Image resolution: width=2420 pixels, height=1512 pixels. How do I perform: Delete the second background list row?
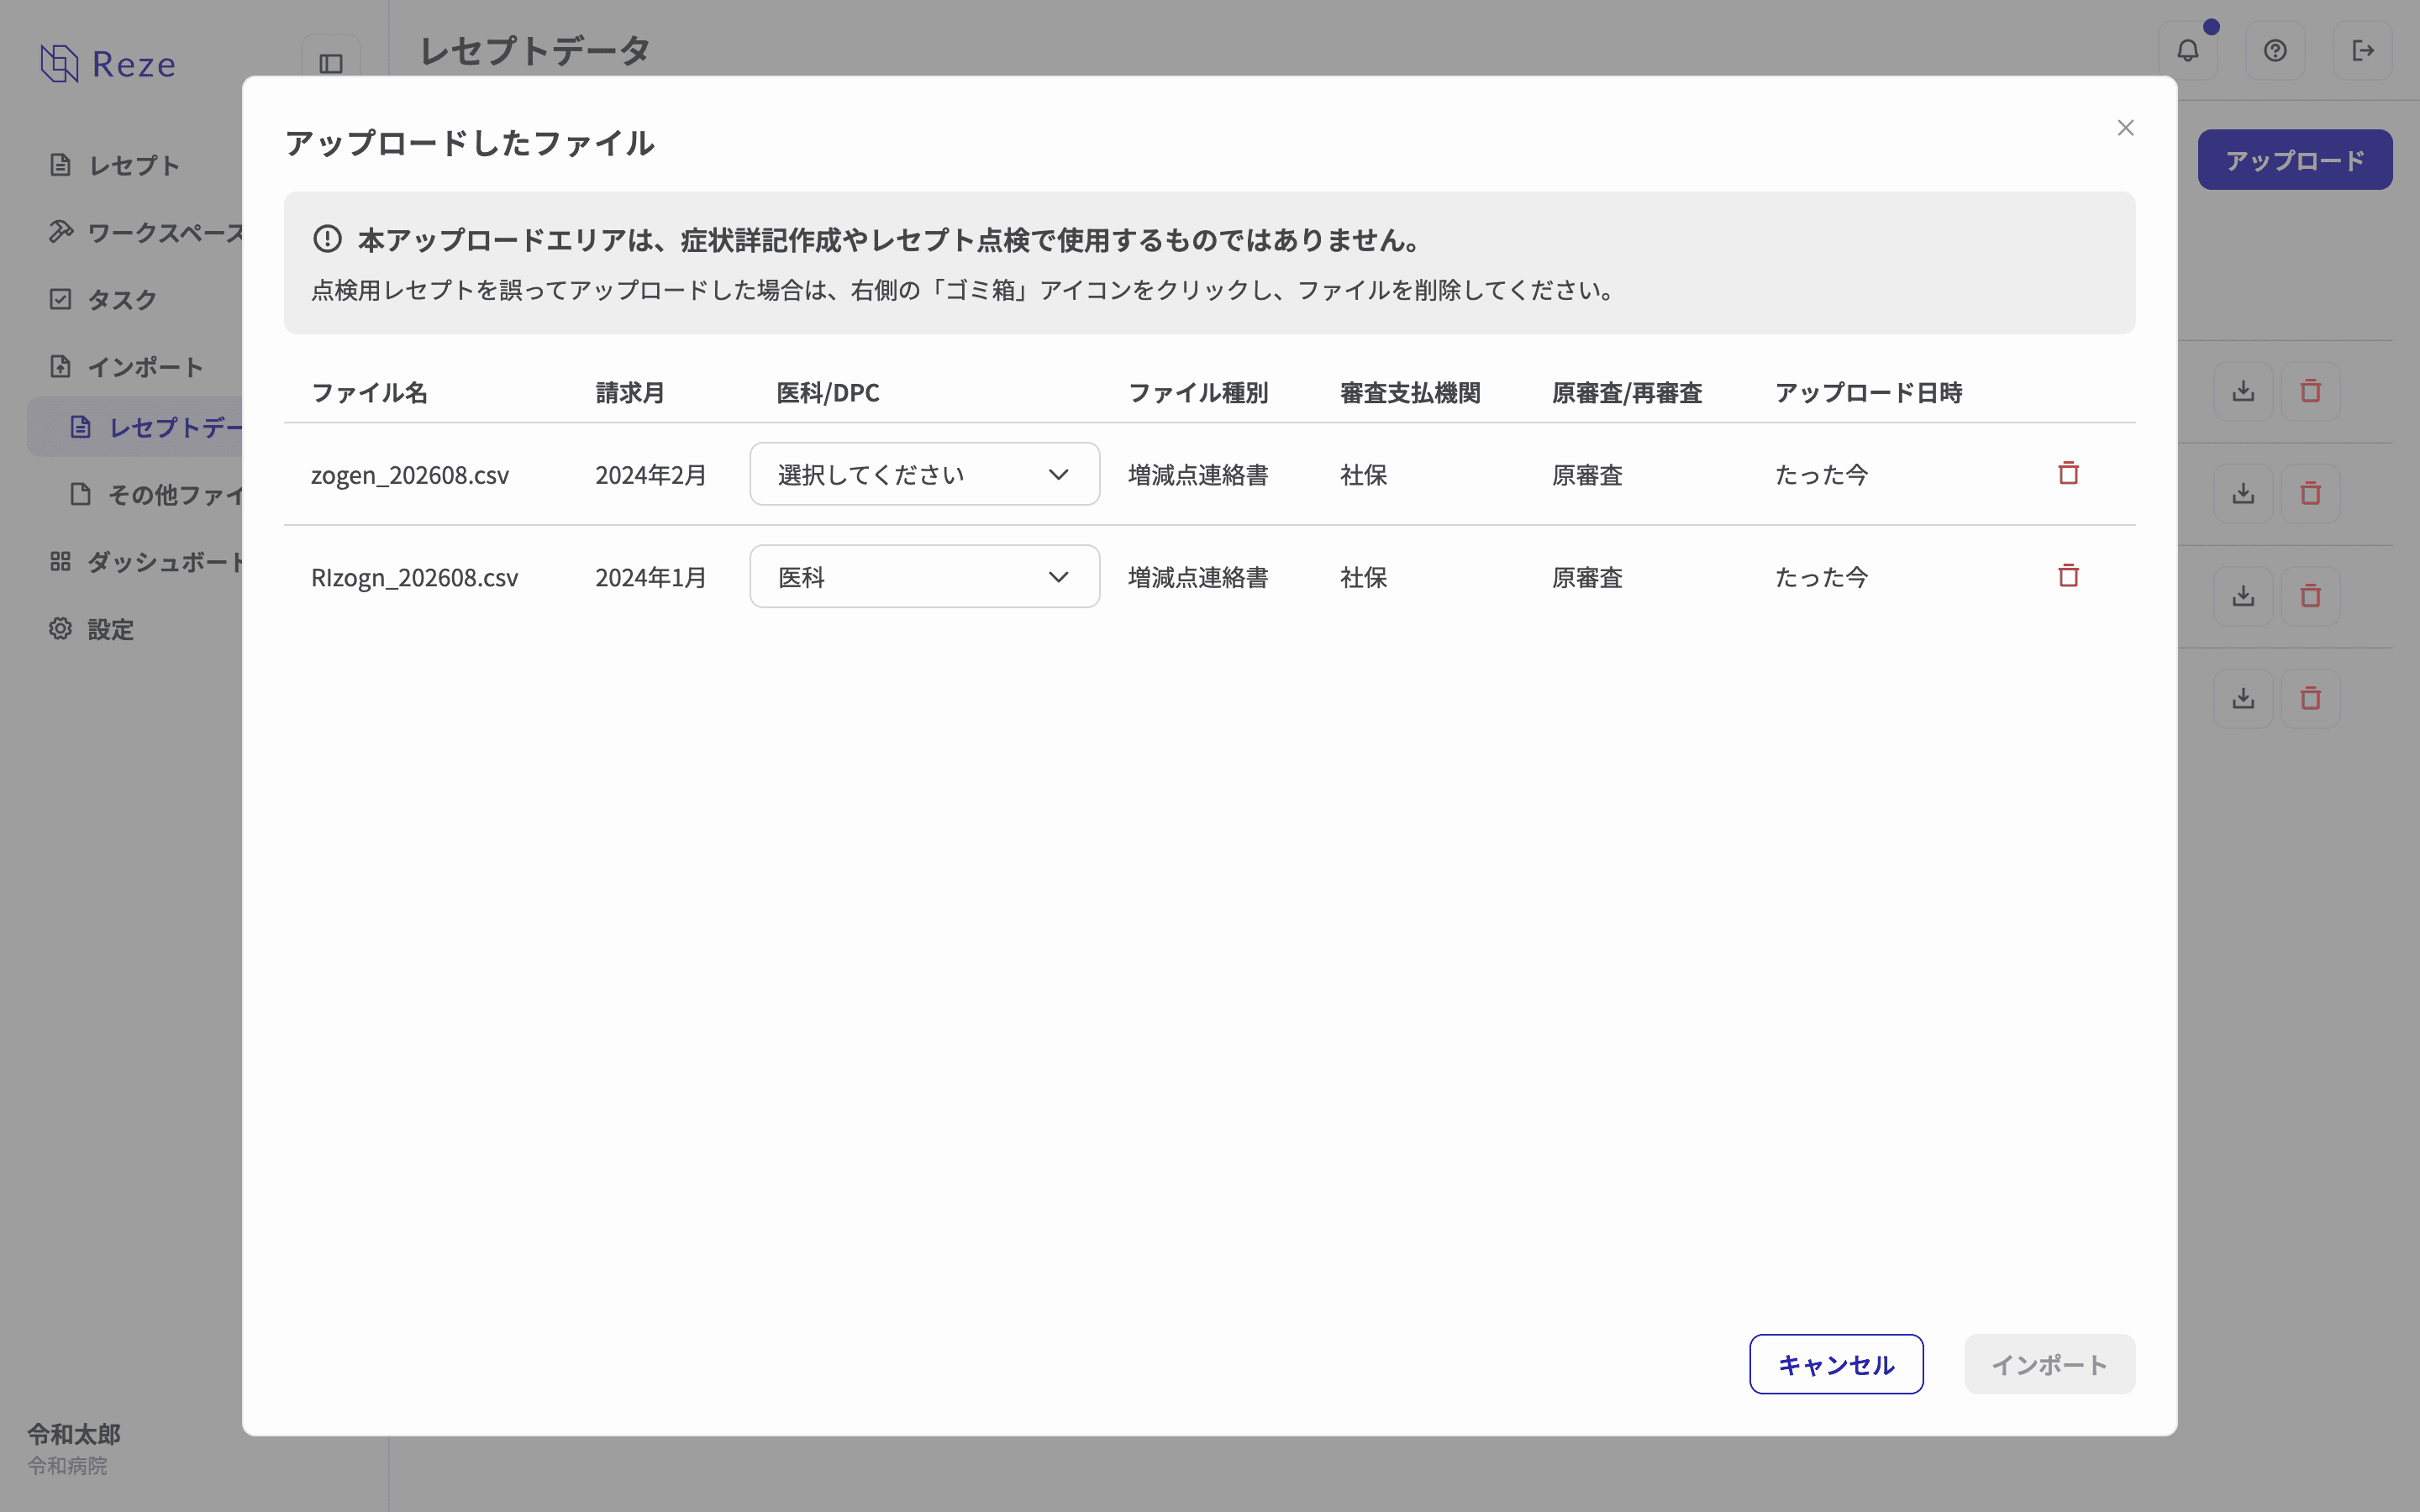click(2310, 494)
